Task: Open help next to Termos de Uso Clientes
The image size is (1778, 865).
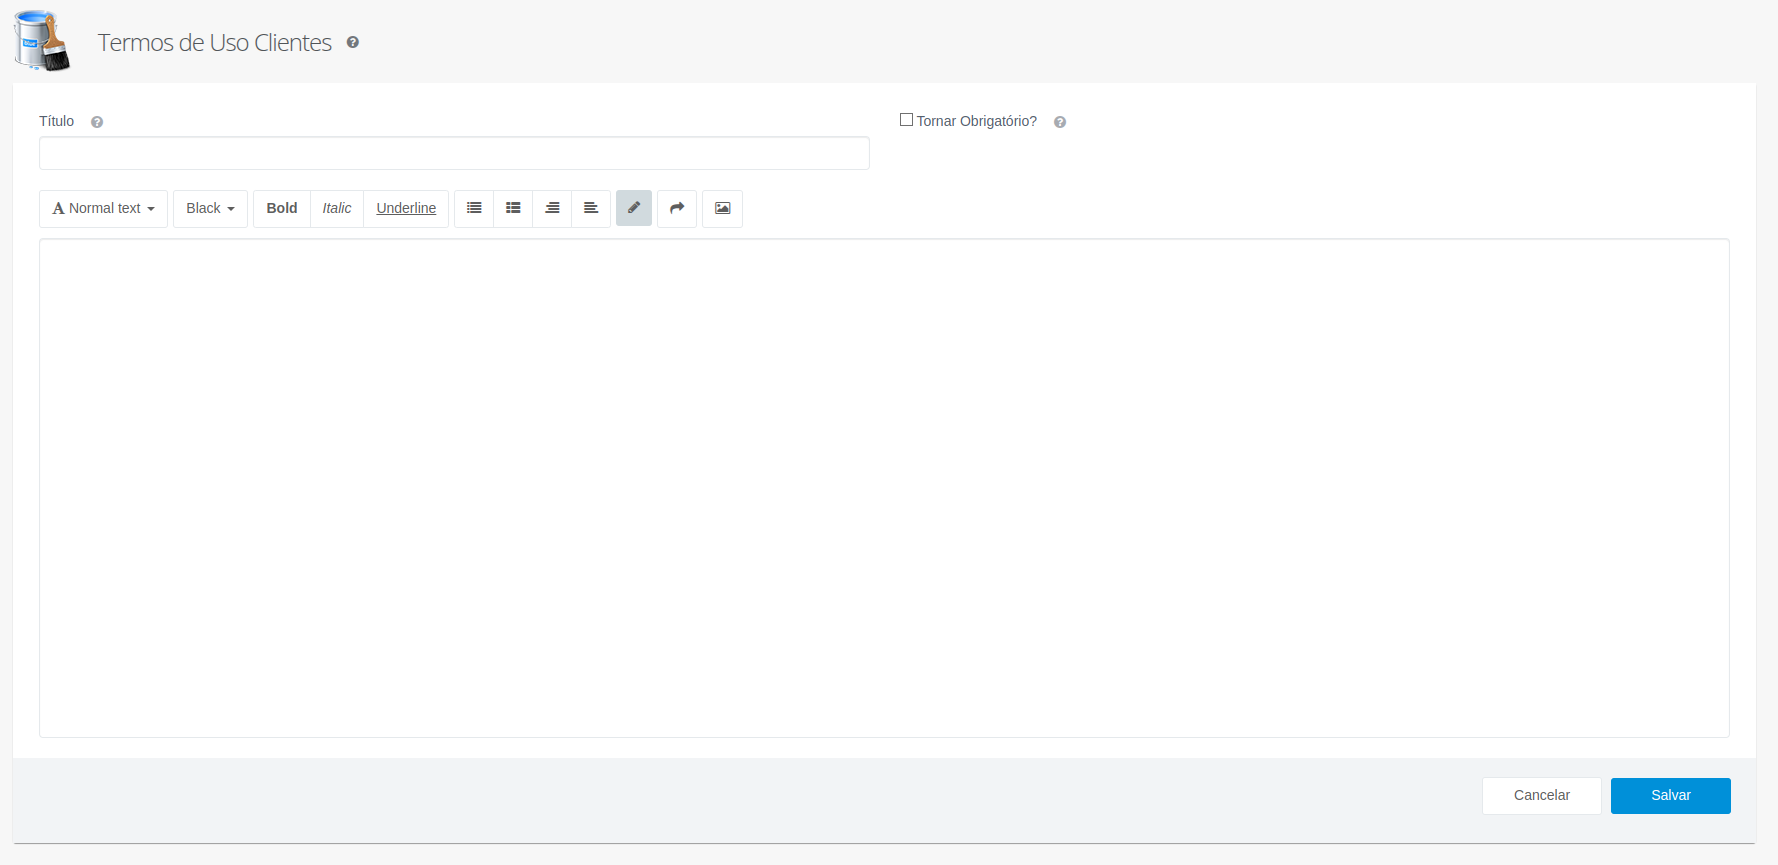Action: (353, 42)
